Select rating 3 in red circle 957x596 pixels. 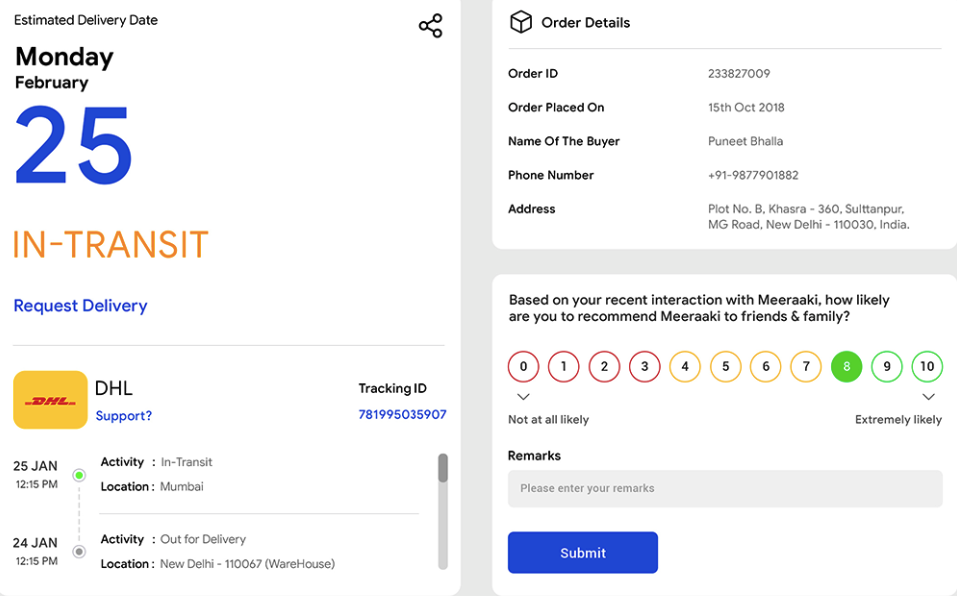(645, 367)
